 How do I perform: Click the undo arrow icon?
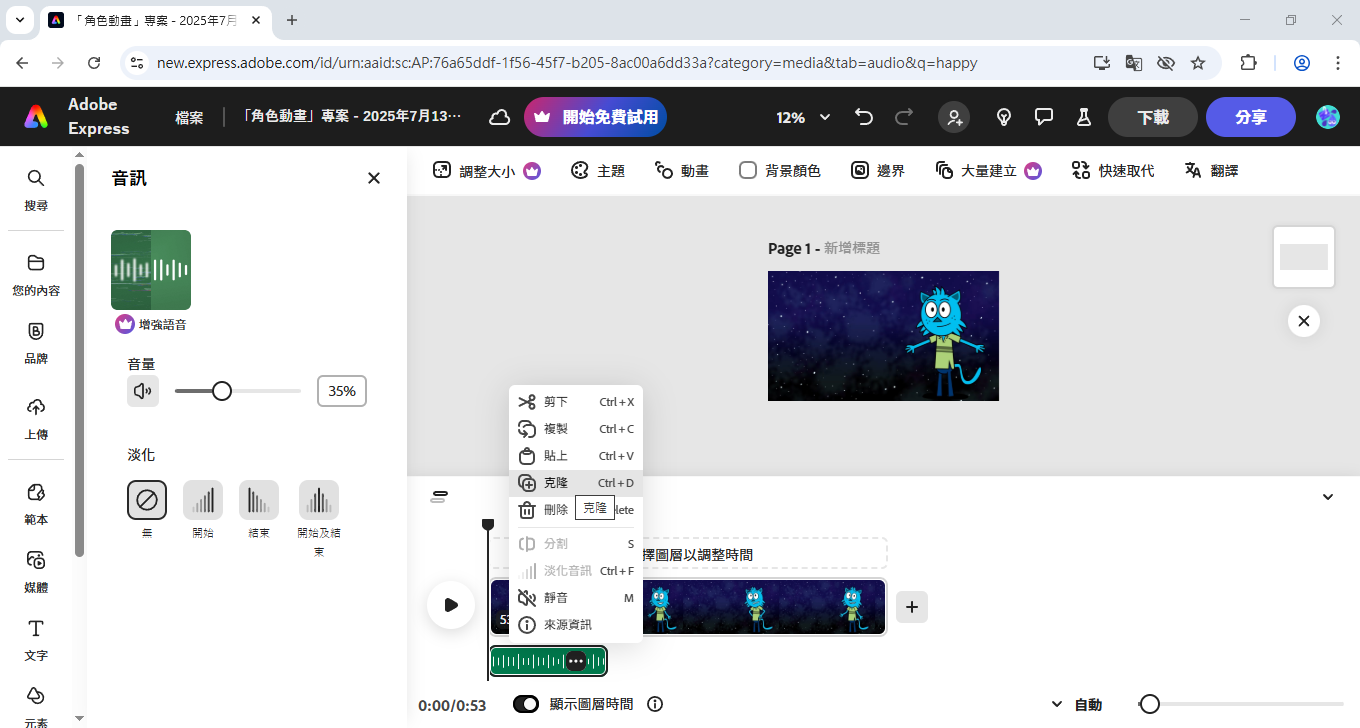[x=864, y=118]
